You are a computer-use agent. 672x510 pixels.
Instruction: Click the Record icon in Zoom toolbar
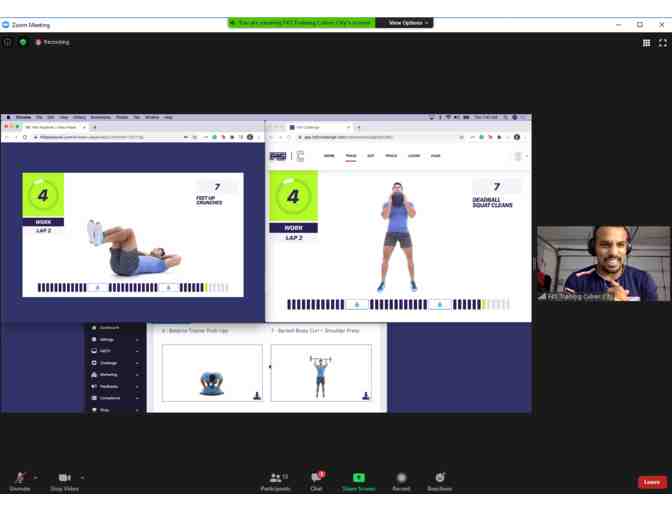coord(401,478)
